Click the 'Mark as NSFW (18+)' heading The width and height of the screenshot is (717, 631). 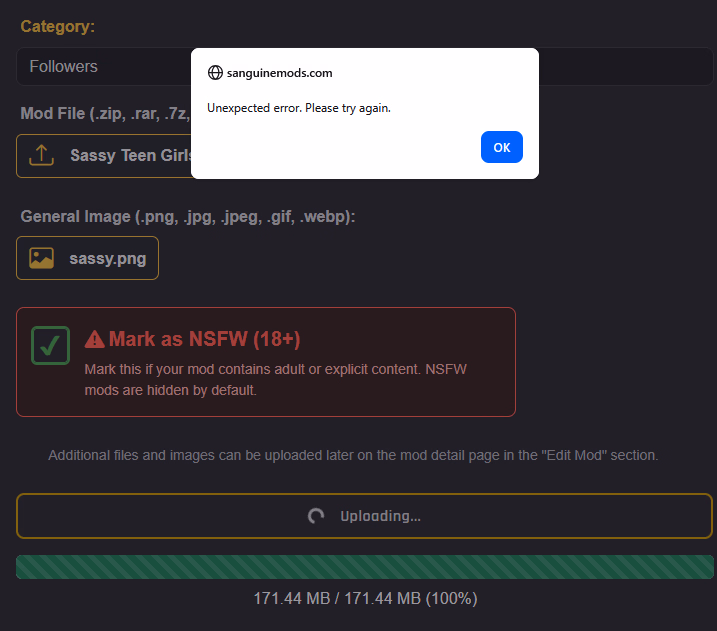[x=204, y=339]
